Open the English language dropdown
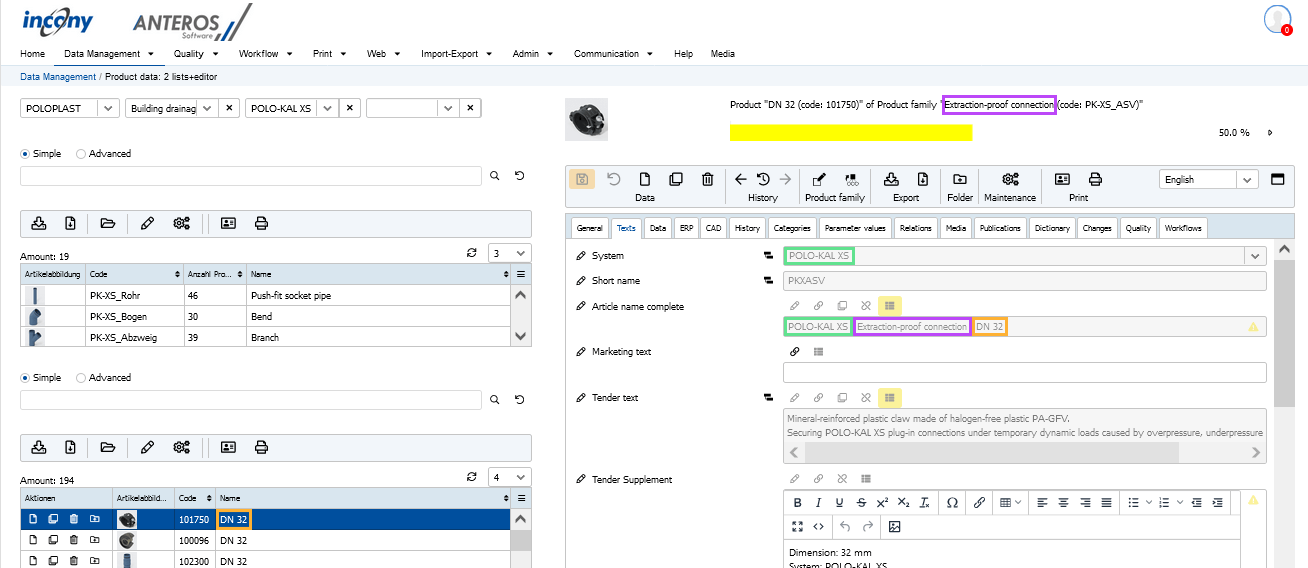This screenshot has height=568, width=1308. (1247, 180)
